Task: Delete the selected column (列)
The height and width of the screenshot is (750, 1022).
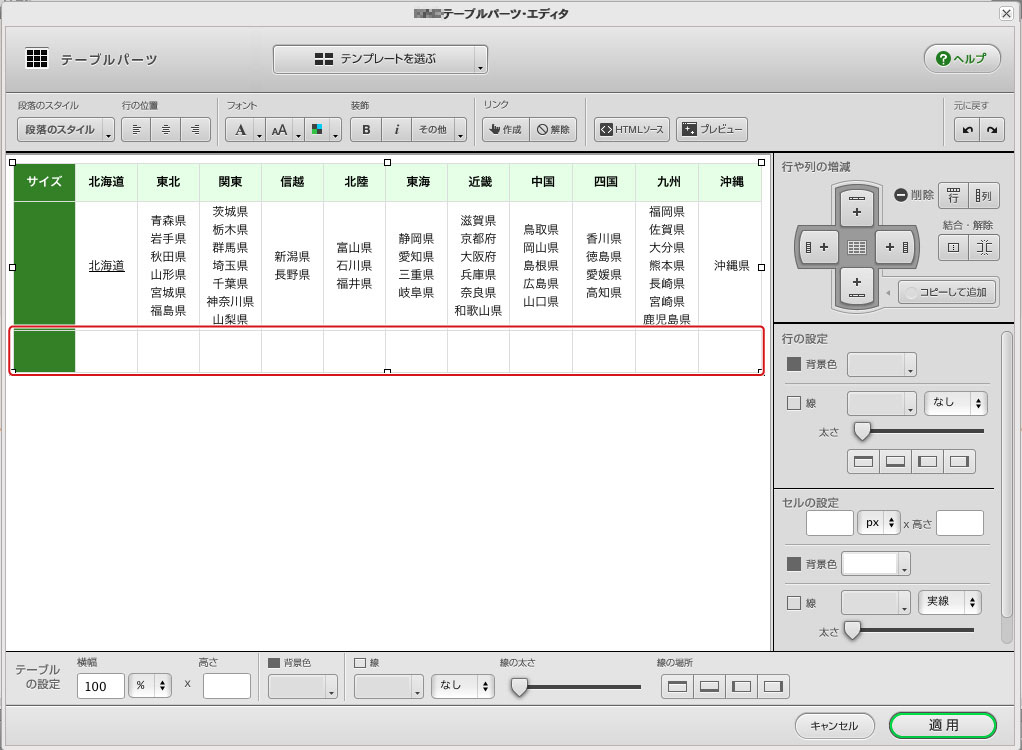Action: tap(984, 195)
